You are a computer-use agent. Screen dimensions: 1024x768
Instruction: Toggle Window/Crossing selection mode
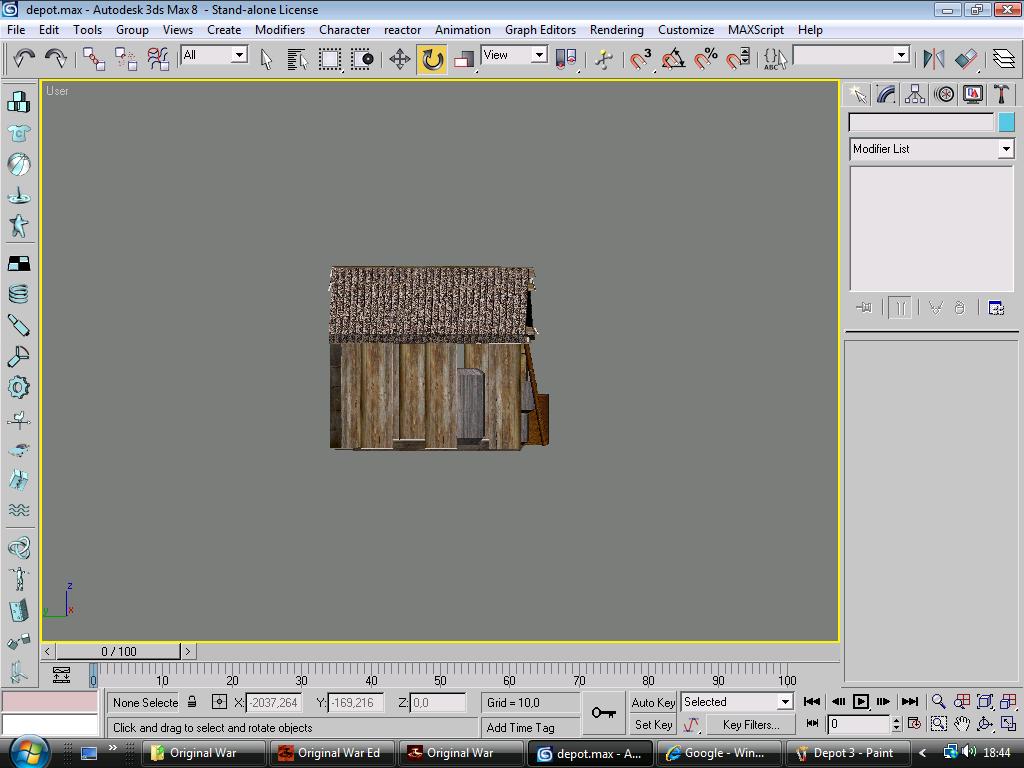[362, 59]
